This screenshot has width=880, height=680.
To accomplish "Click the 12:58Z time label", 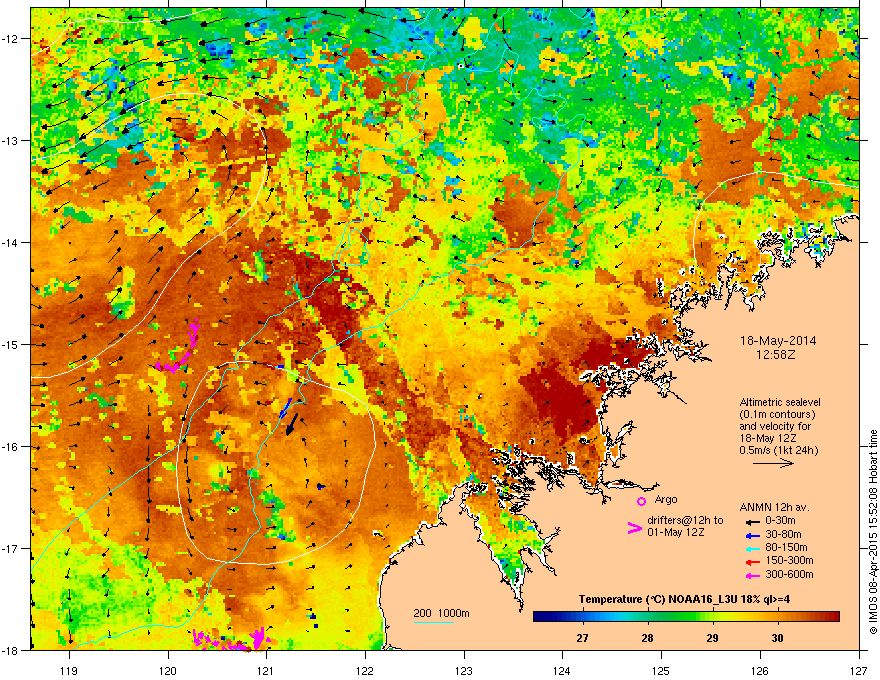I will tap(776, 355).
